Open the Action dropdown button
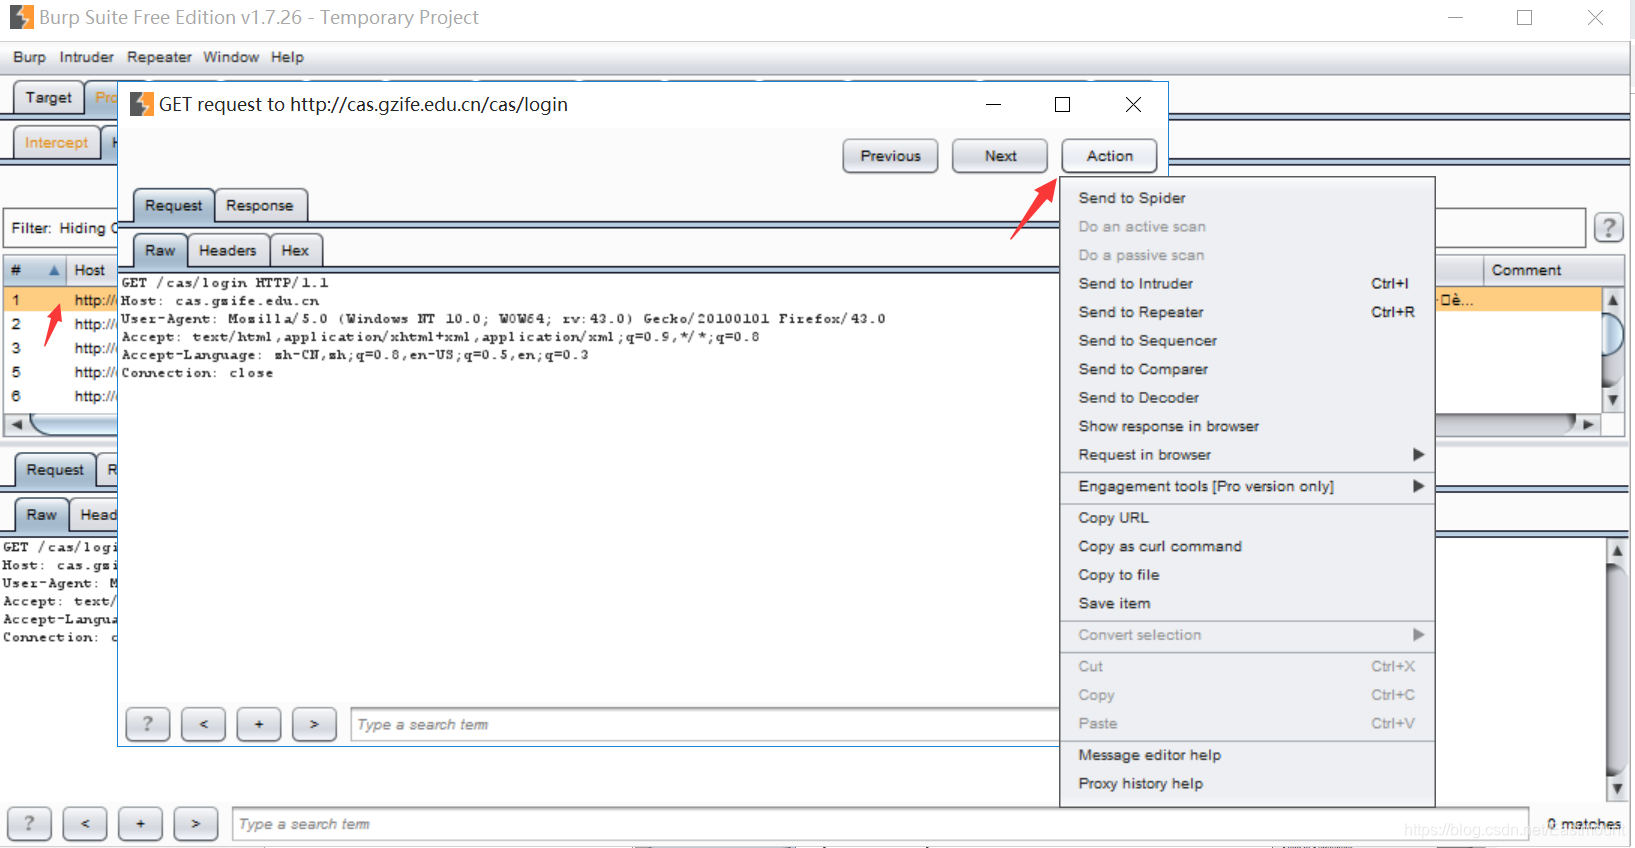1635x848 pixels. point(1110,156)
